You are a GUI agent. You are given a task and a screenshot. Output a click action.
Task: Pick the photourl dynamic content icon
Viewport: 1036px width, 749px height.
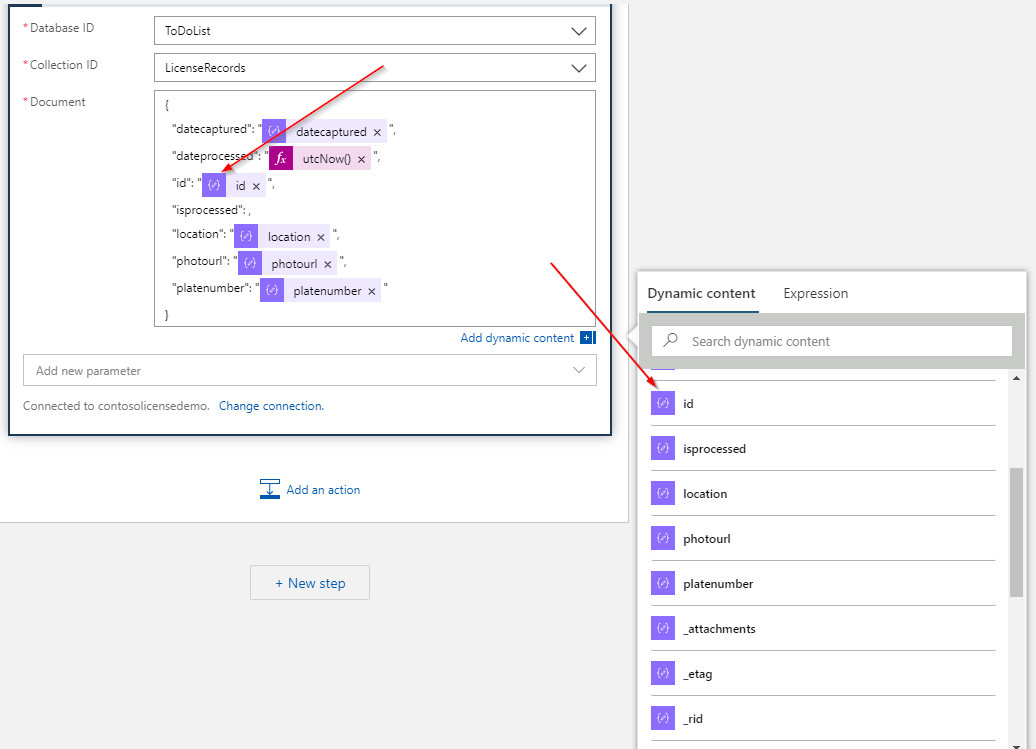663,539
